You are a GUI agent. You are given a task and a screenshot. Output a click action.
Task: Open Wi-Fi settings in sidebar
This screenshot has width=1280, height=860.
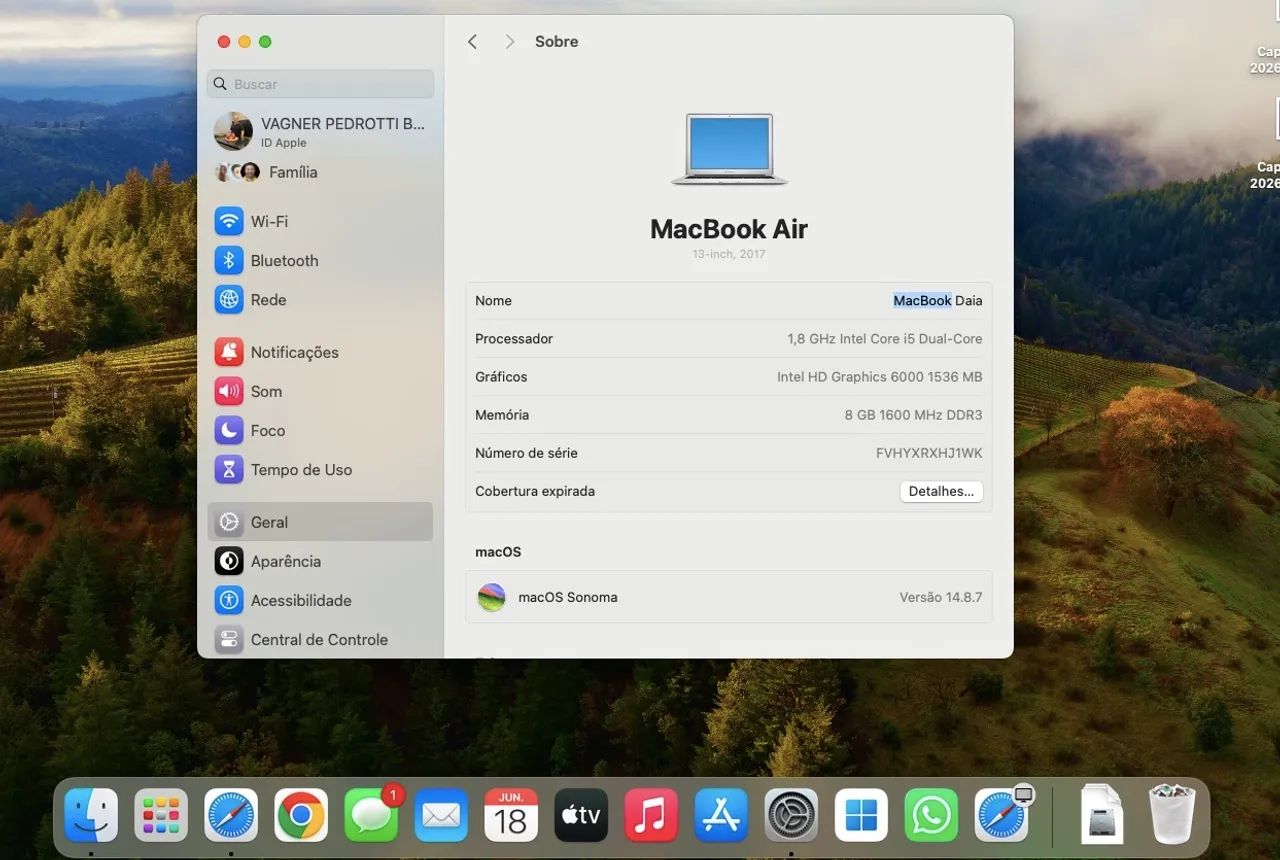(320, 221)
